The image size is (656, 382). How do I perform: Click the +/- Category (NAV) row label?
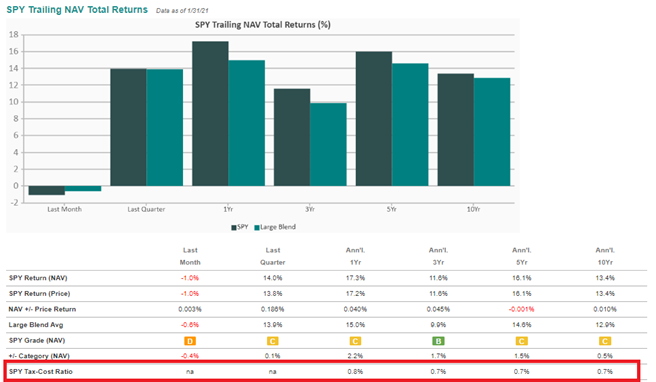(39, 356)
